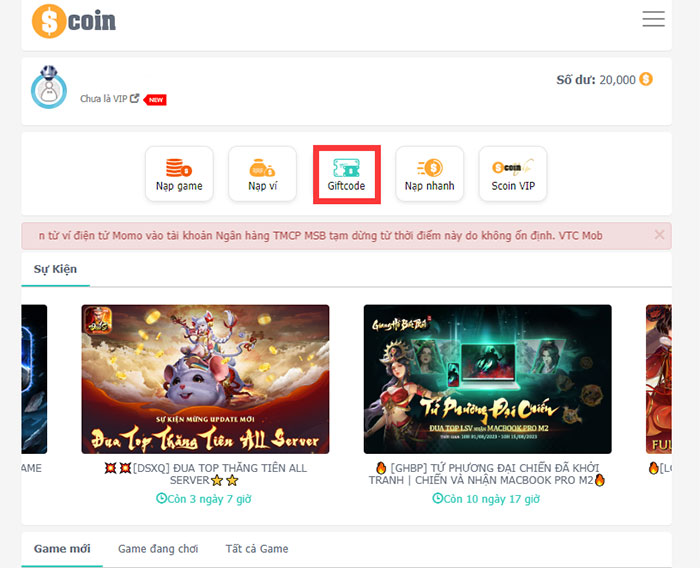Dismiss the pink Momo notice banner
The image size is (700, 568).
(659, 235)
